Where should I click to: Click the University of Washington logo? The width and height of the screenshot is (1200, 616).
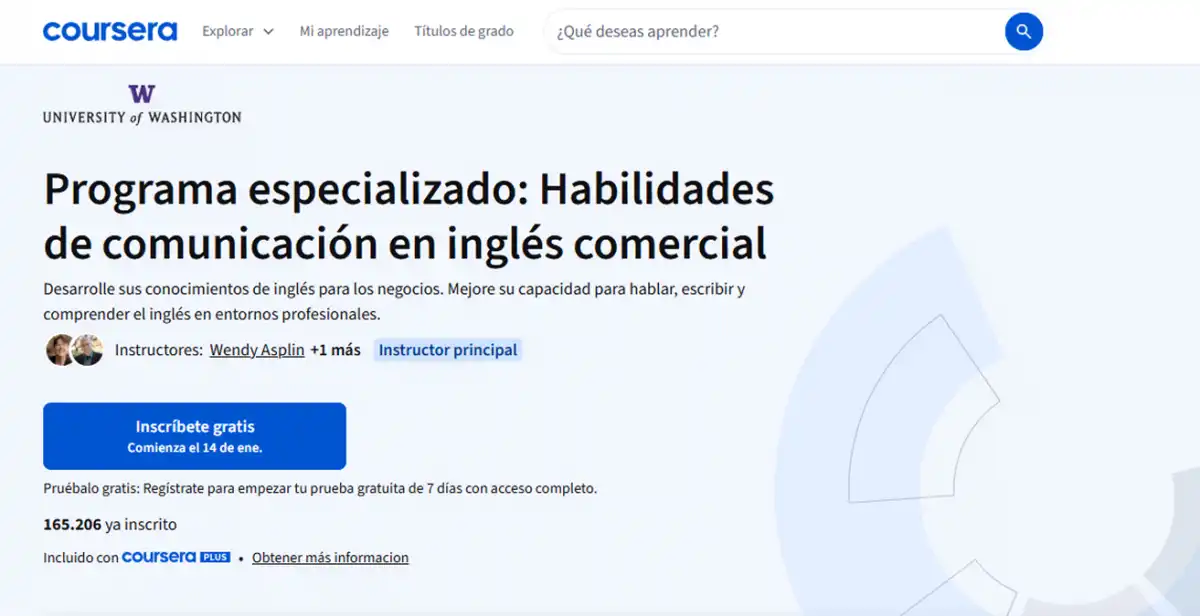pos(141,105)
